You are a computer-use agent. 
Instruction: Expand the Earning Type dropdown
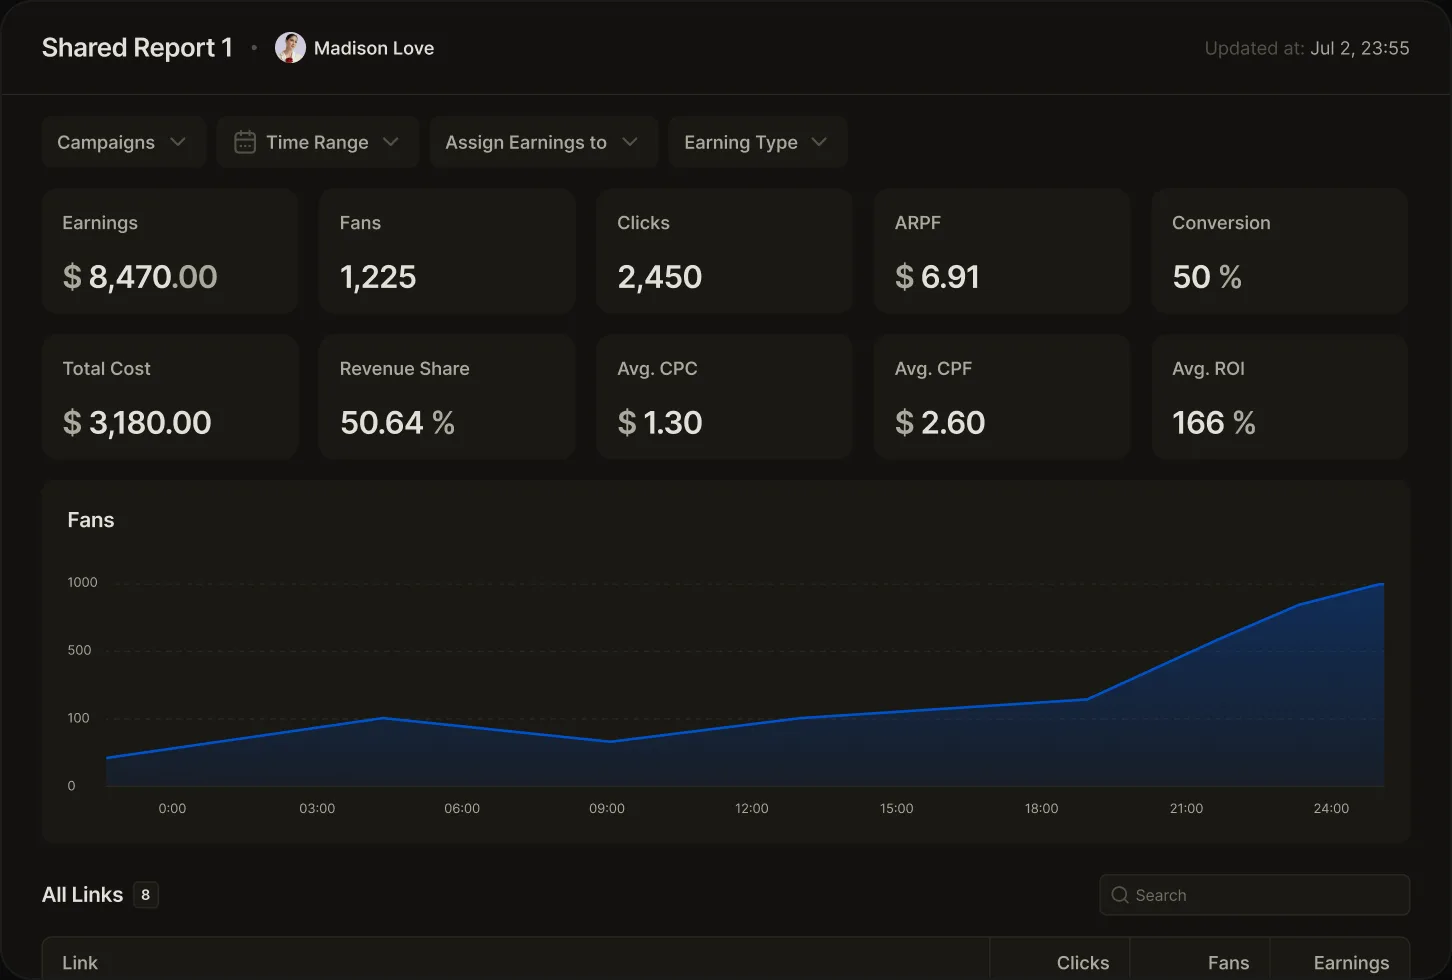(757, 142)
